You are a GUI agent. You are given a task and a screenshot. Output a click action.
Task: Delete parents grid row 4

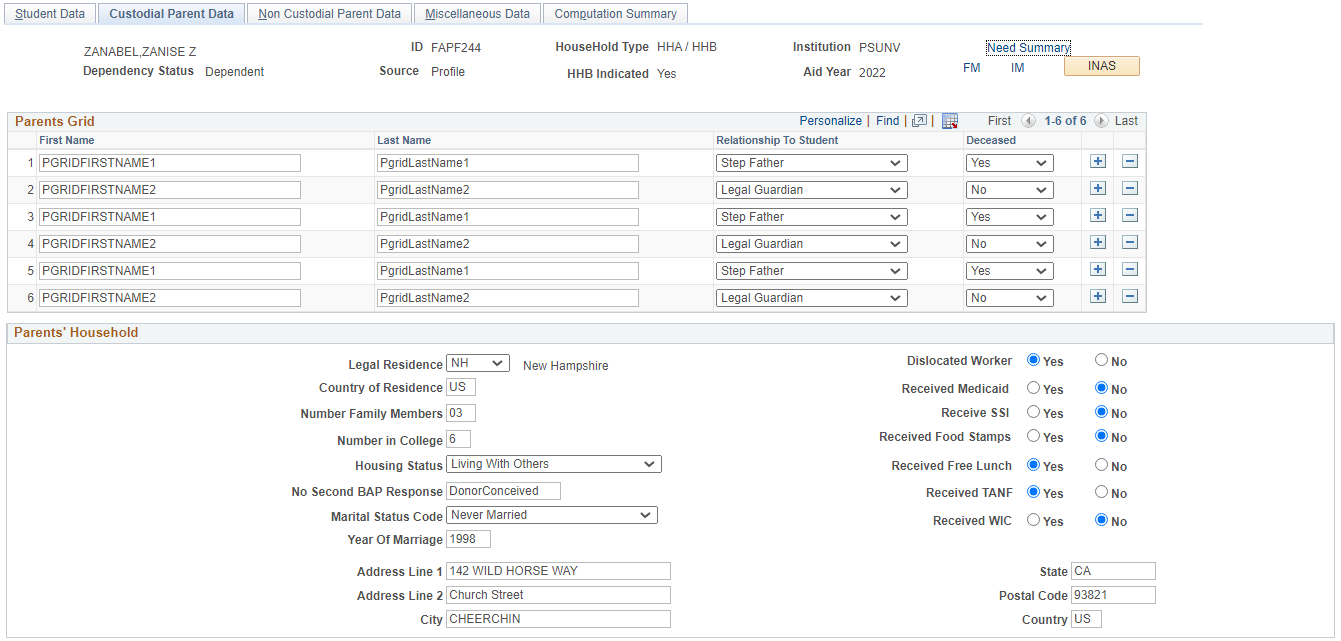[1130, 242]
